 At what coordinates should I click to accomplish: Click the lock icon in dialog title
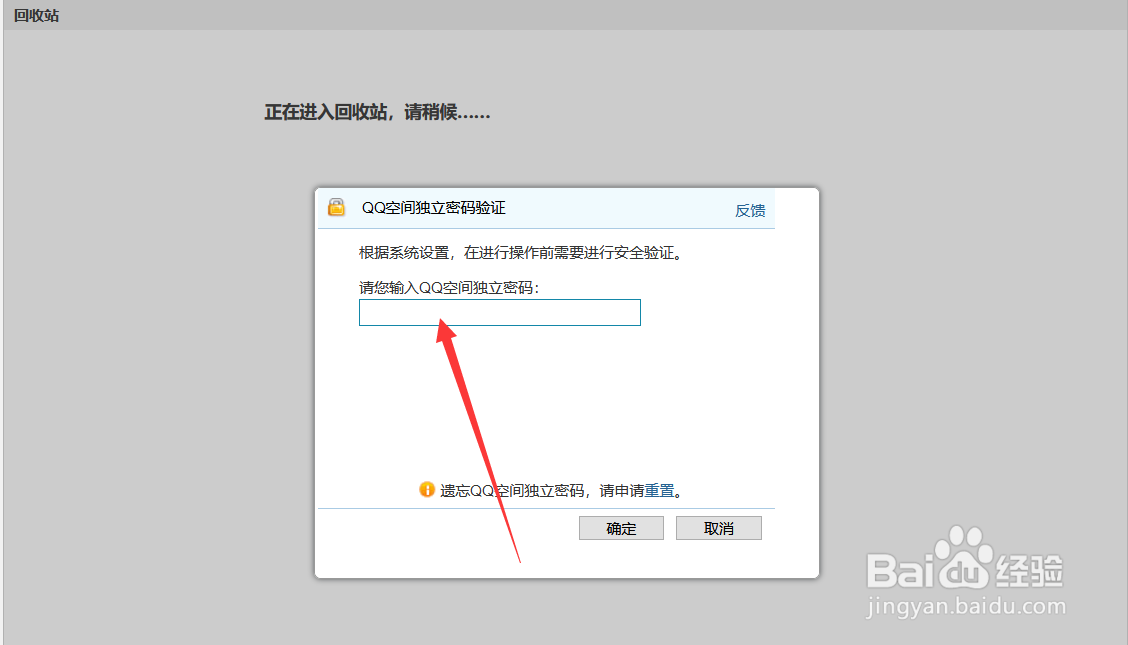click(x=336, y=207)
